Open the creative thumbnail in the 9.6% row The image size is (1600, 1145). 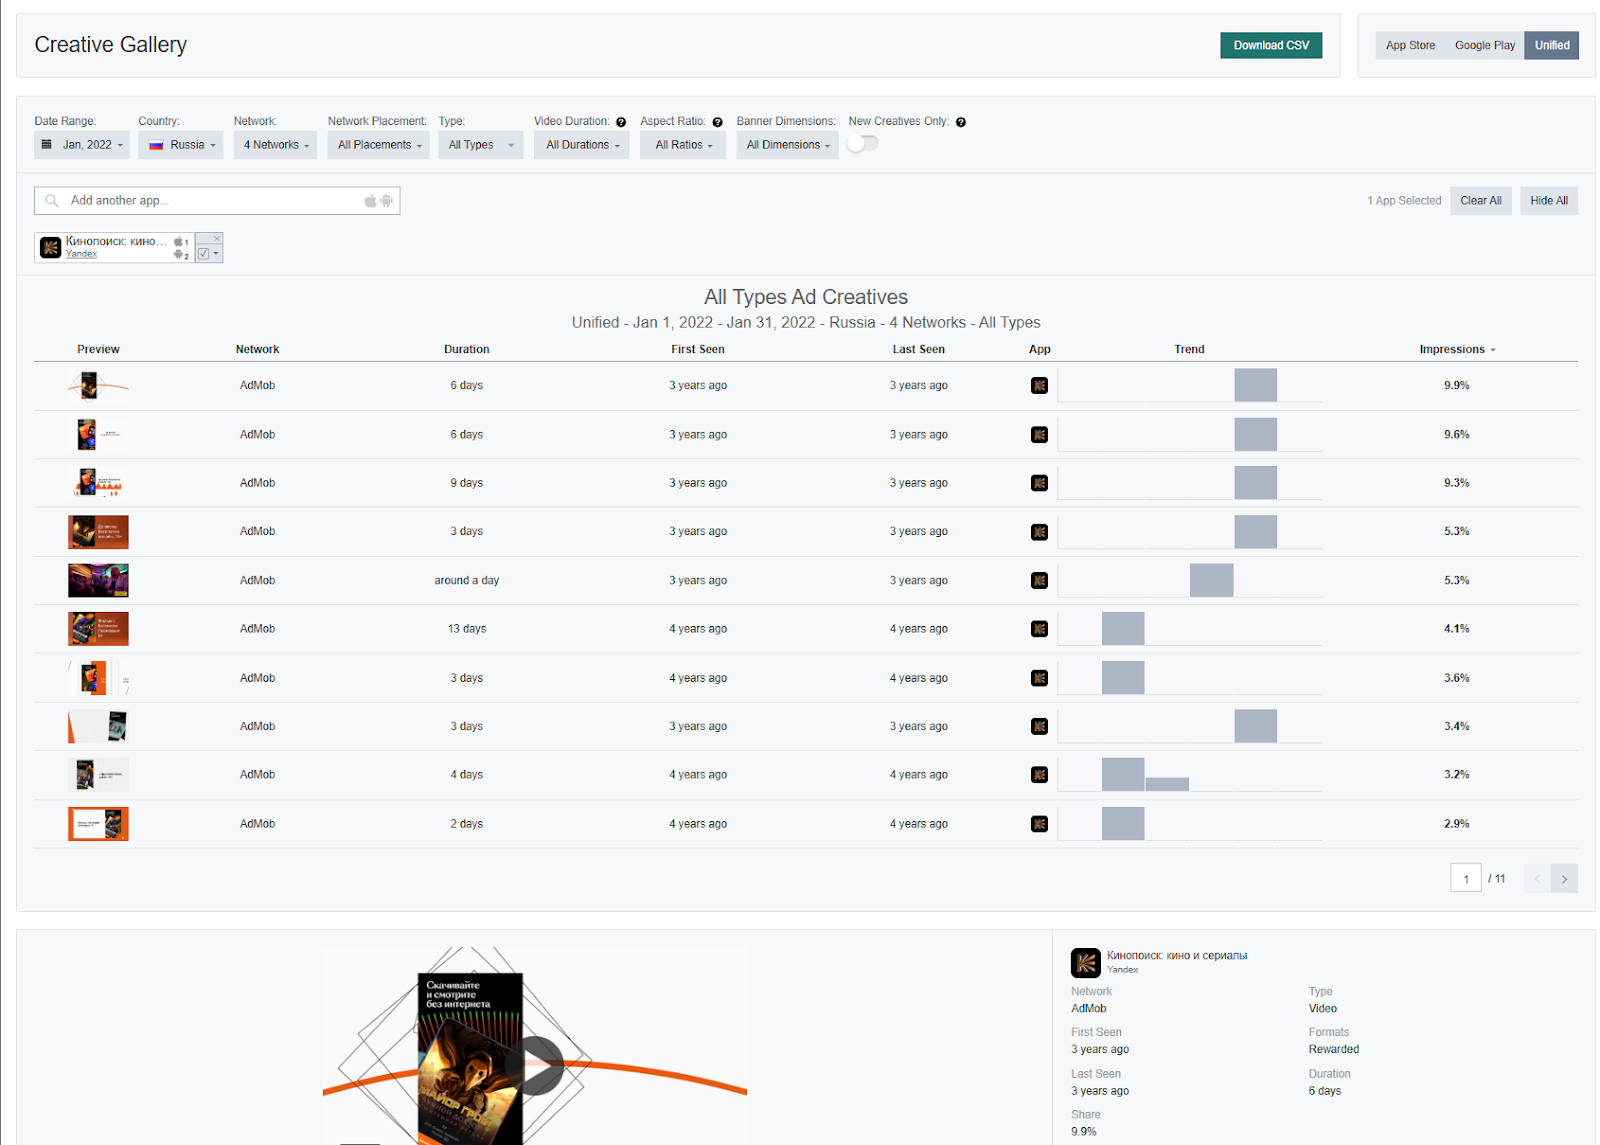98,434
